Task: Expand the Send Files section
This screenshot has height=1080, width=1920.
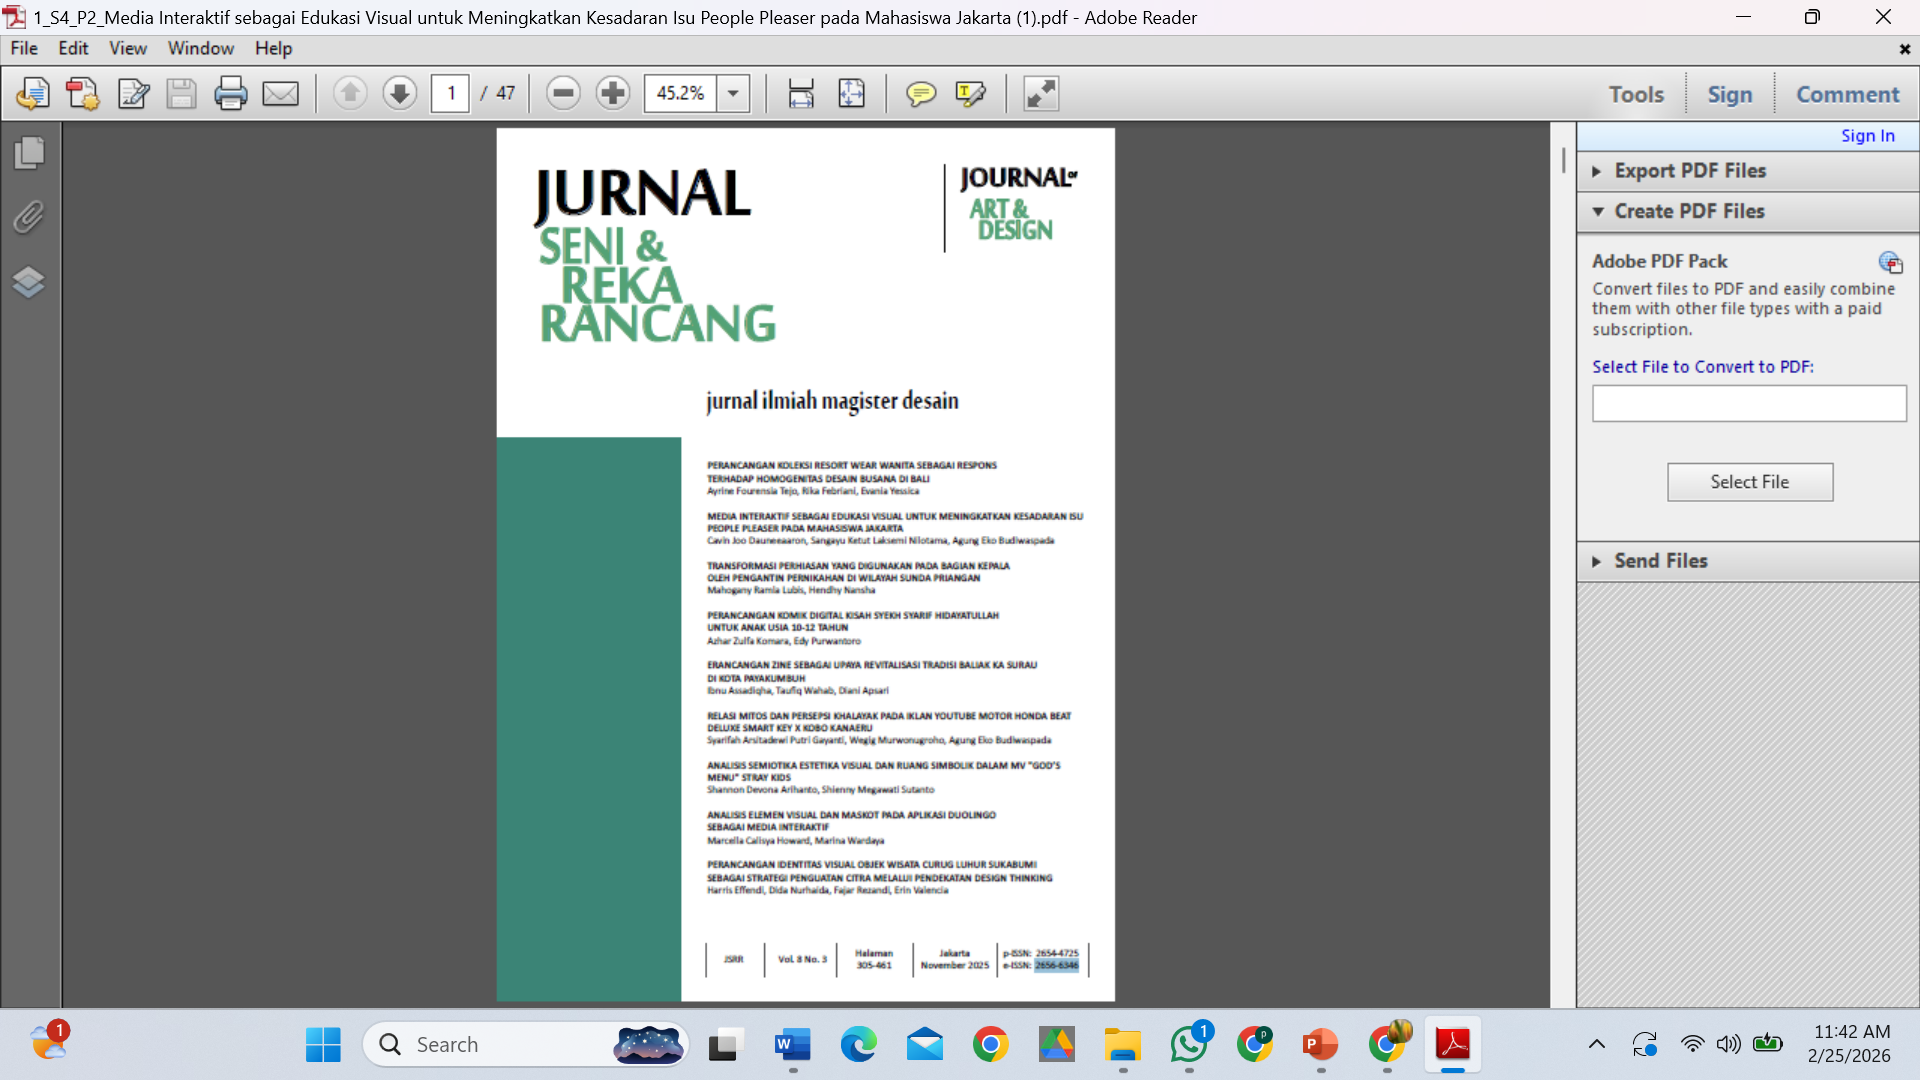Action: [1660, 561]
